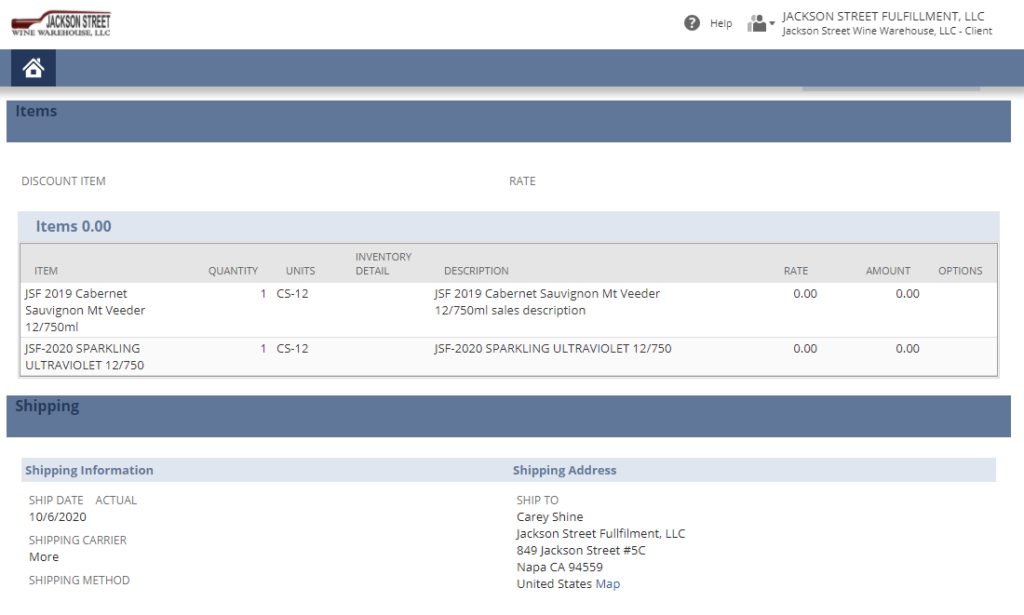The width and height of the screenshot is (1024, 615).
Task: Click the Help text link
Action: [x=721, y=24]
